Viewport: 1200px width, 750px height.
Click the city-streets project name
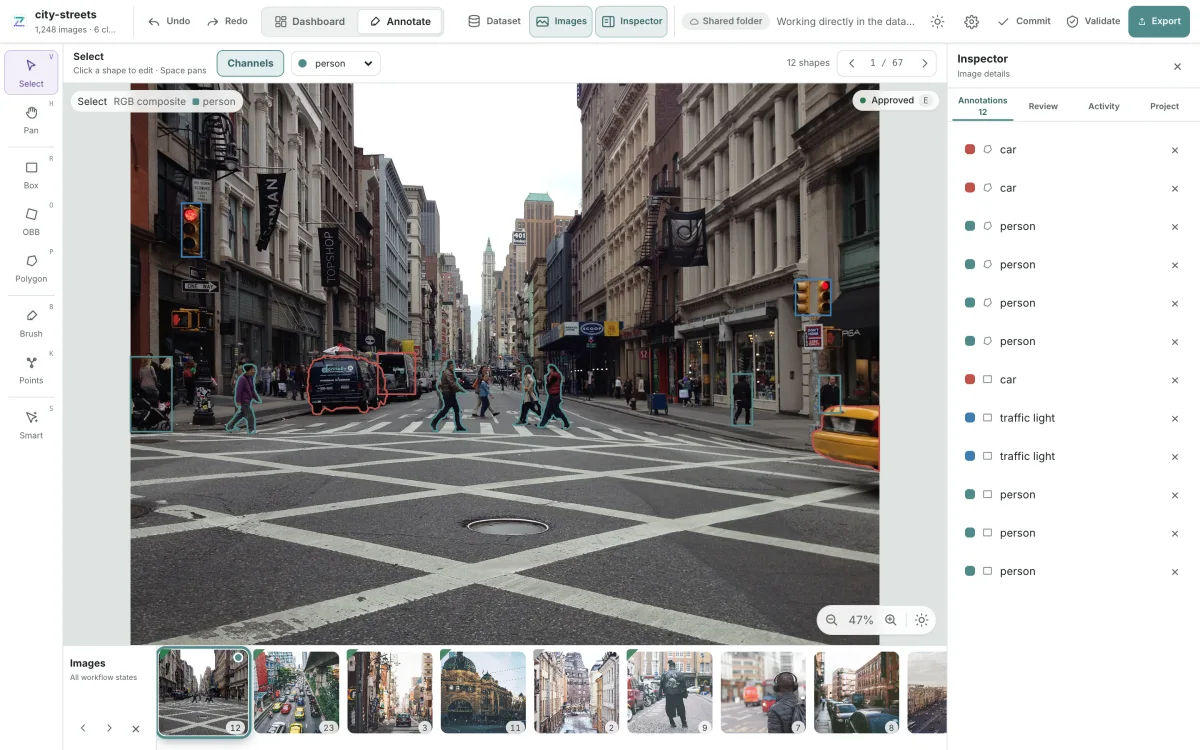tap(66, 15)
